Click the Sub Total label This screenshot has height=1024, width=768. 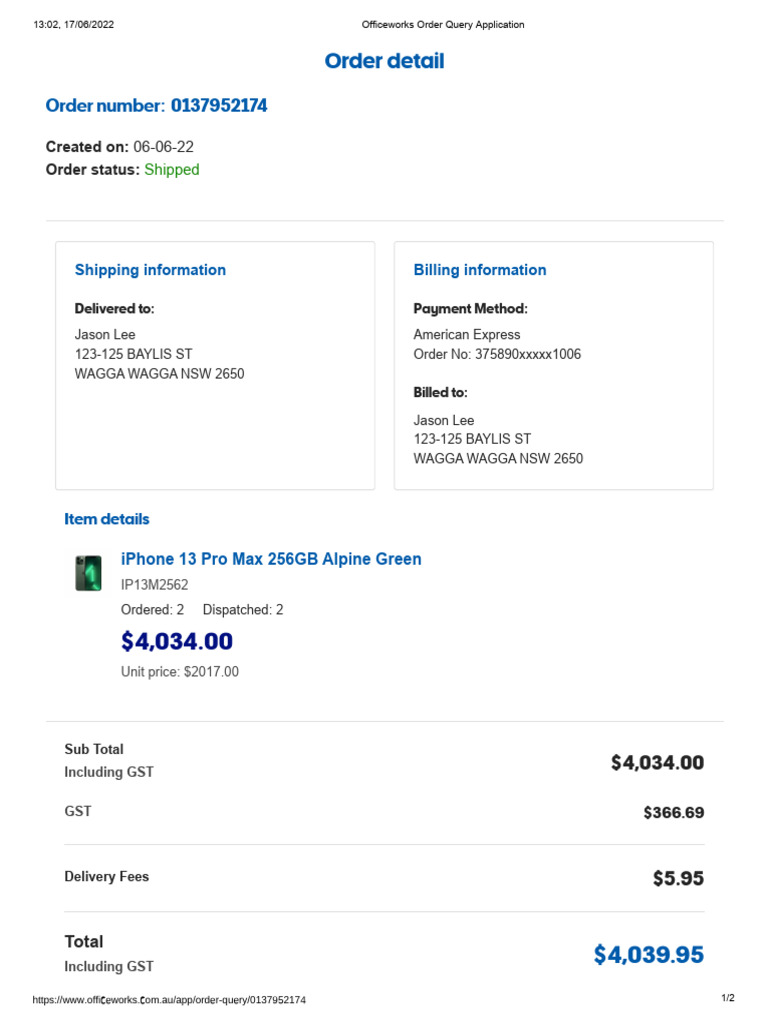point(93,749)
